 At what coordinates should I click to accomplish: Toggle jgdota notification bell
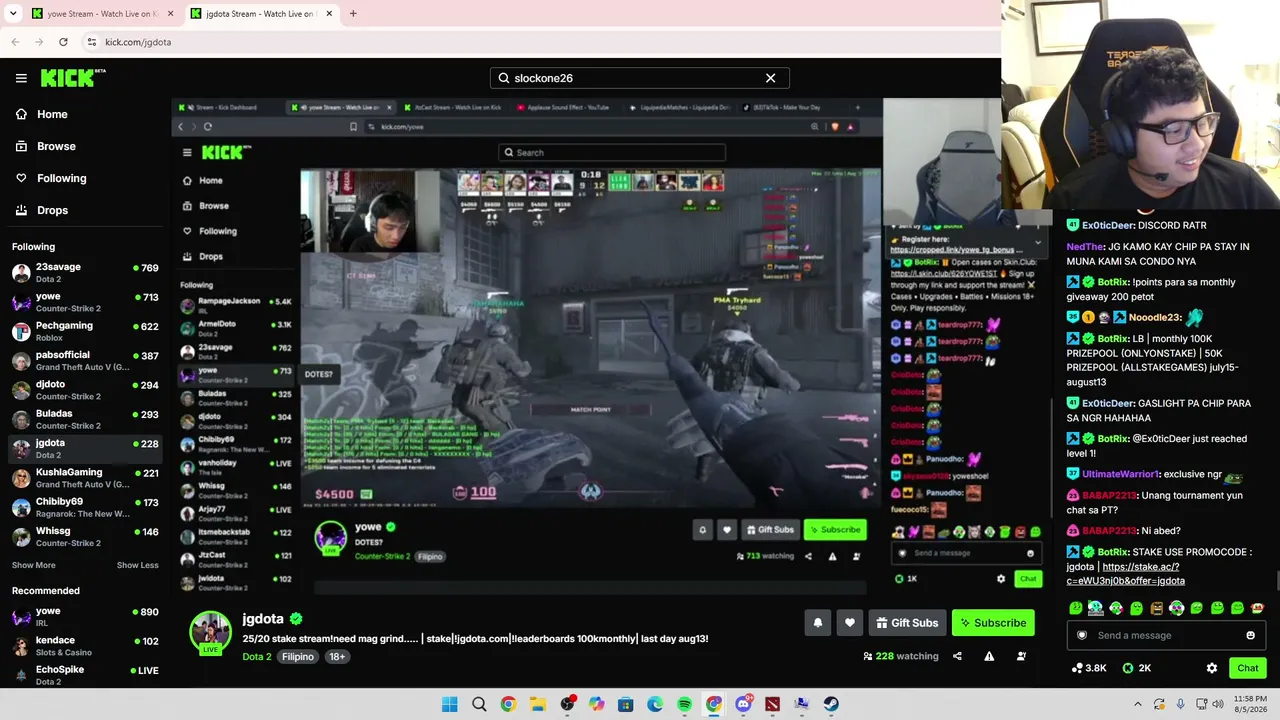817,623
